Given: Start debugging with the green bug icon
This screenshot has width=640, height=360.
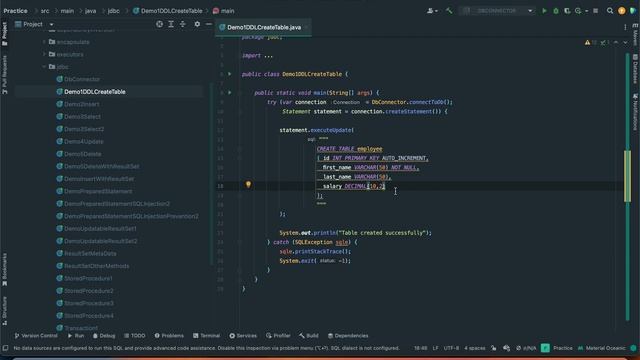Looking at the screenshot, I should click(x=556, y=11).
